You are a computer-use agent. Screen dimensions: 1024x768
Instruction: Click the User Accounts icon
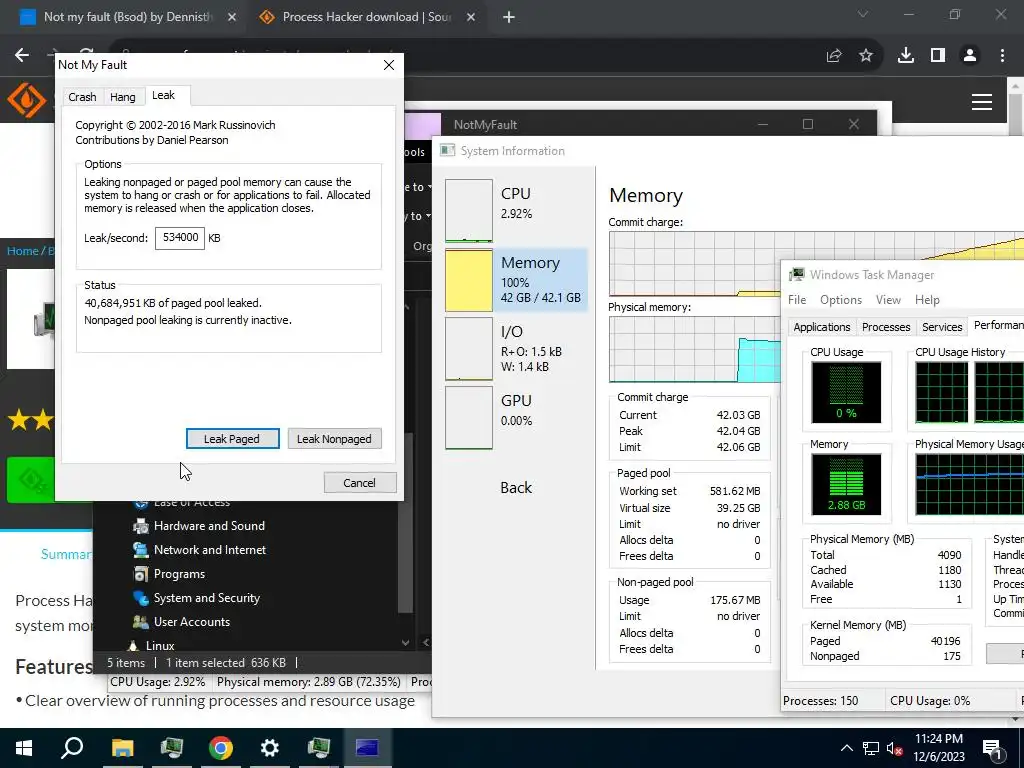coord(140,622)
